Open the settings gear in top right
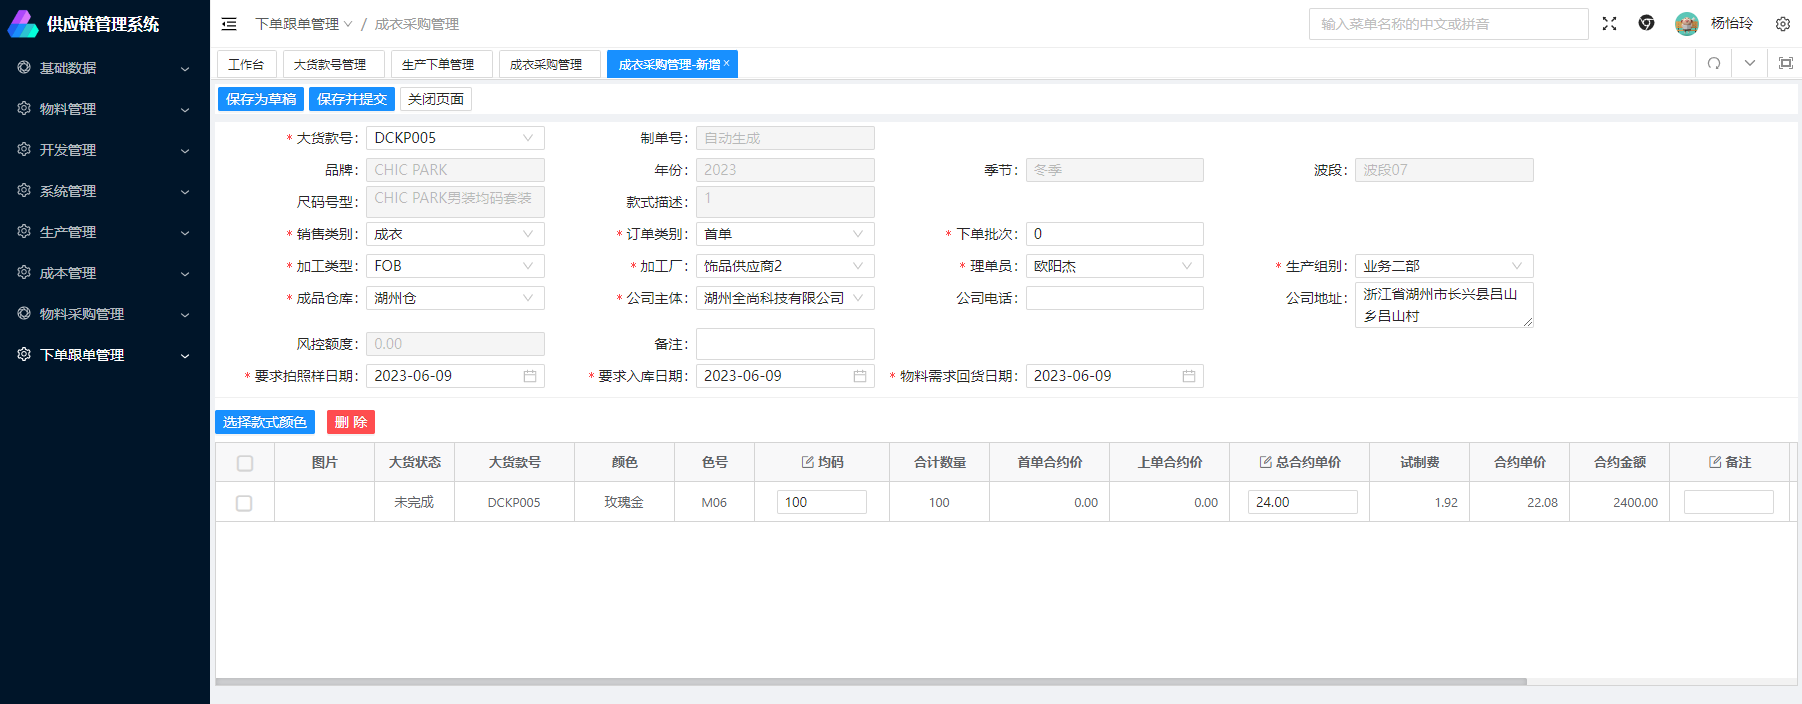This screenshot has height=704, width=1802. click(x=1782, y=24)
